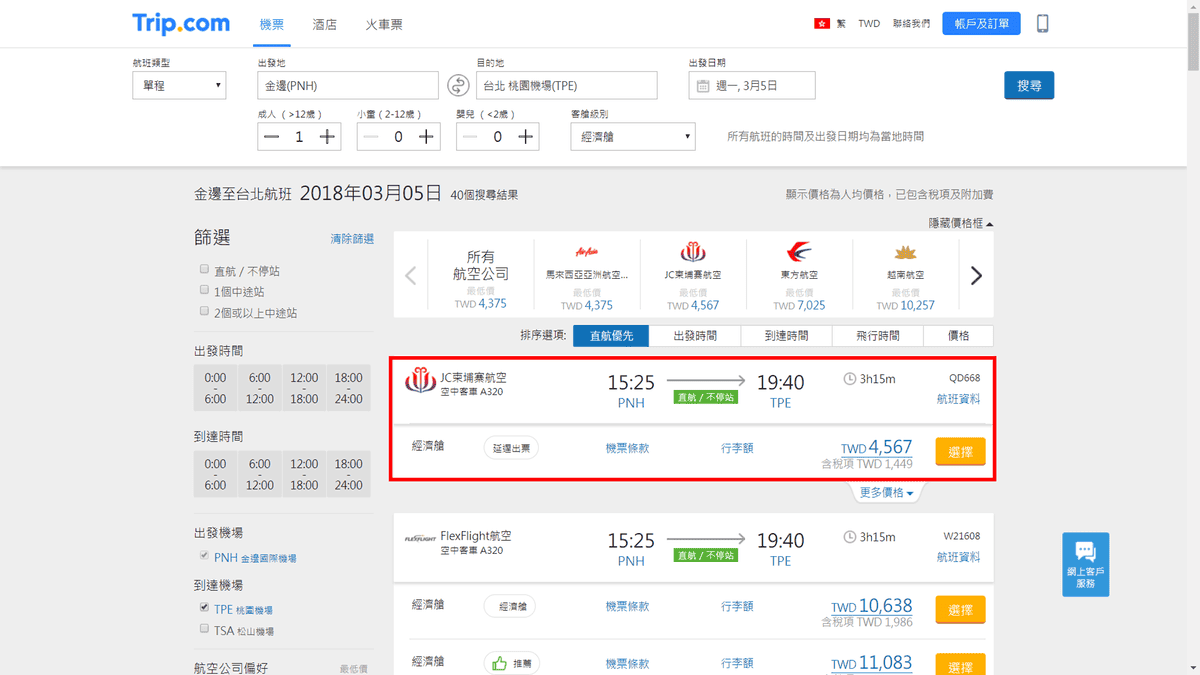1200x675 pixels.
Task: Sort results by 到達時間
Action: pyautogui.click(x=786, y=336)
